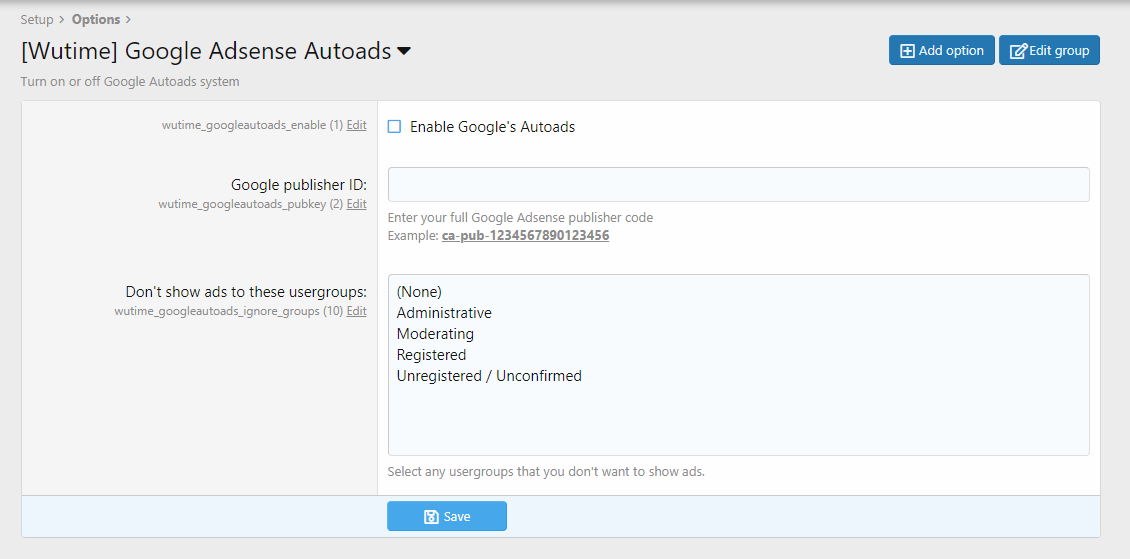Click the ca-pub-1234567890123456 example link
Viewport: 1130px width, 559px height.
click(525, 236)
